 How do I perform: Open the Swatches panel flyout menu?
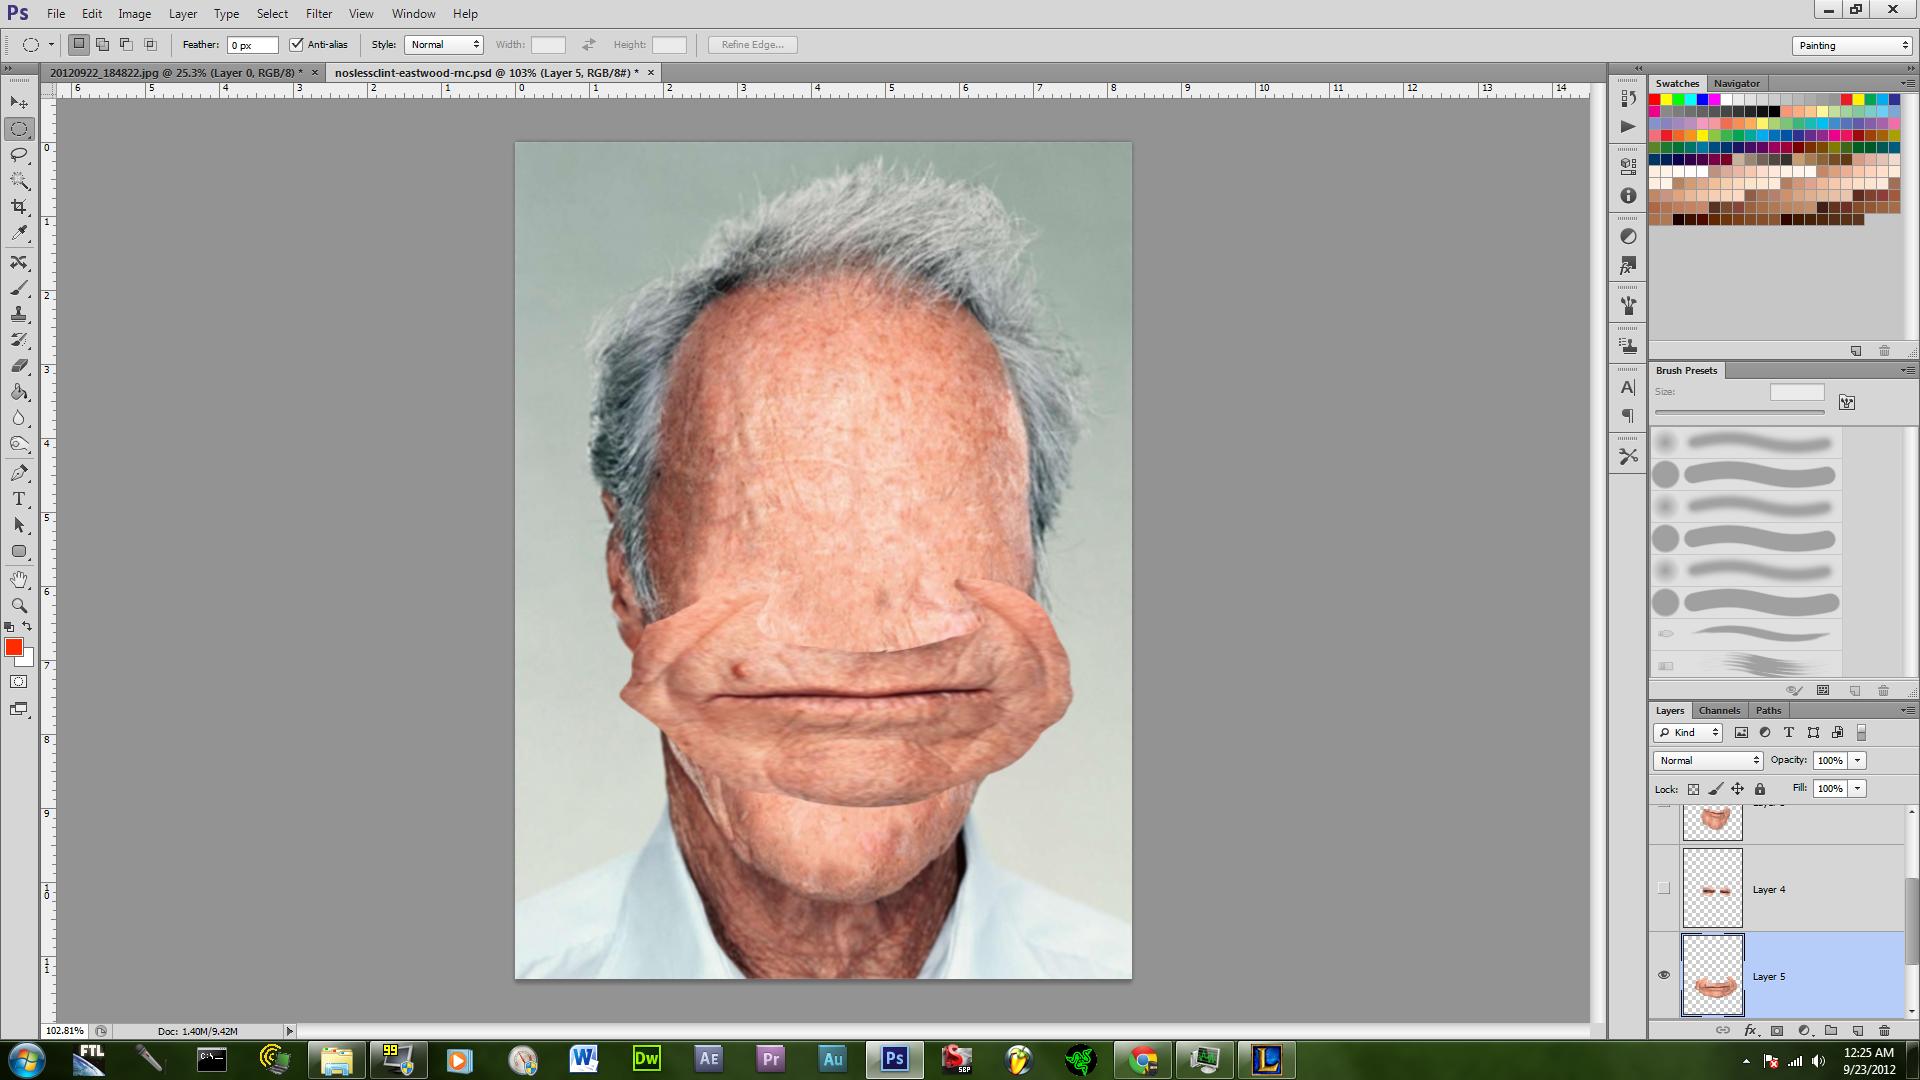tap(1907, 83)
